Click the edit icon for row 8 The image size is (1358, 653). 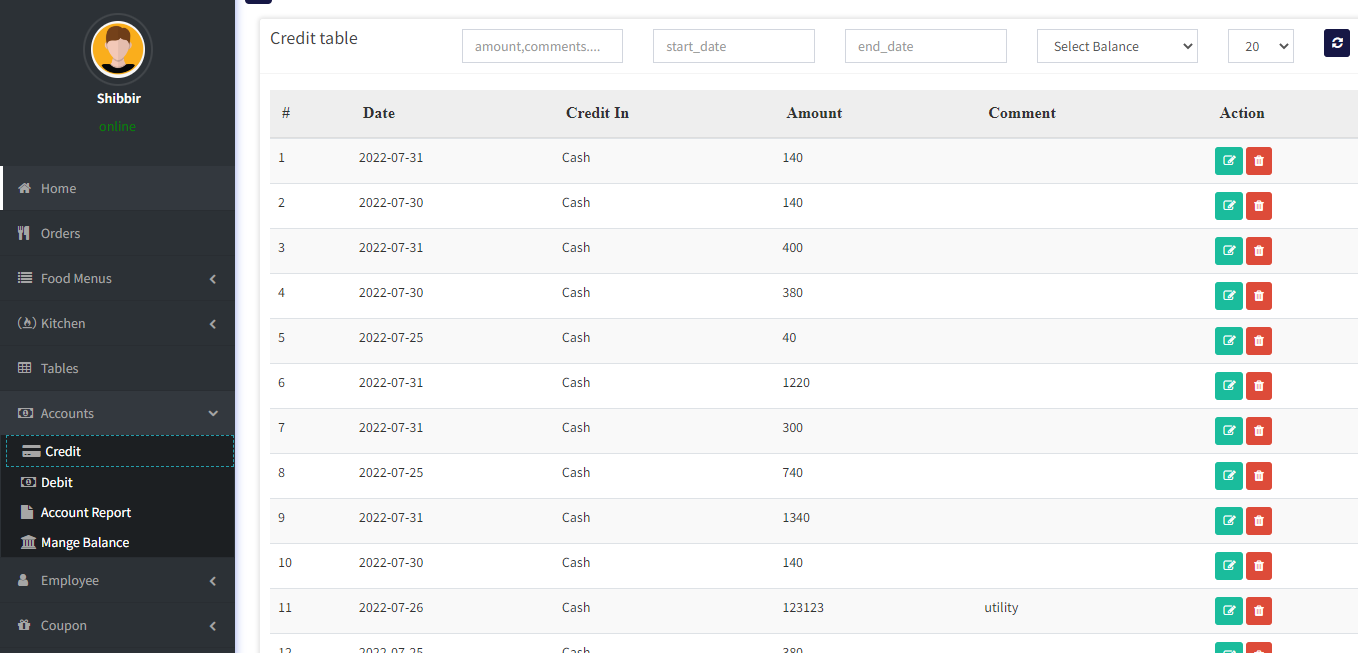1229,476
